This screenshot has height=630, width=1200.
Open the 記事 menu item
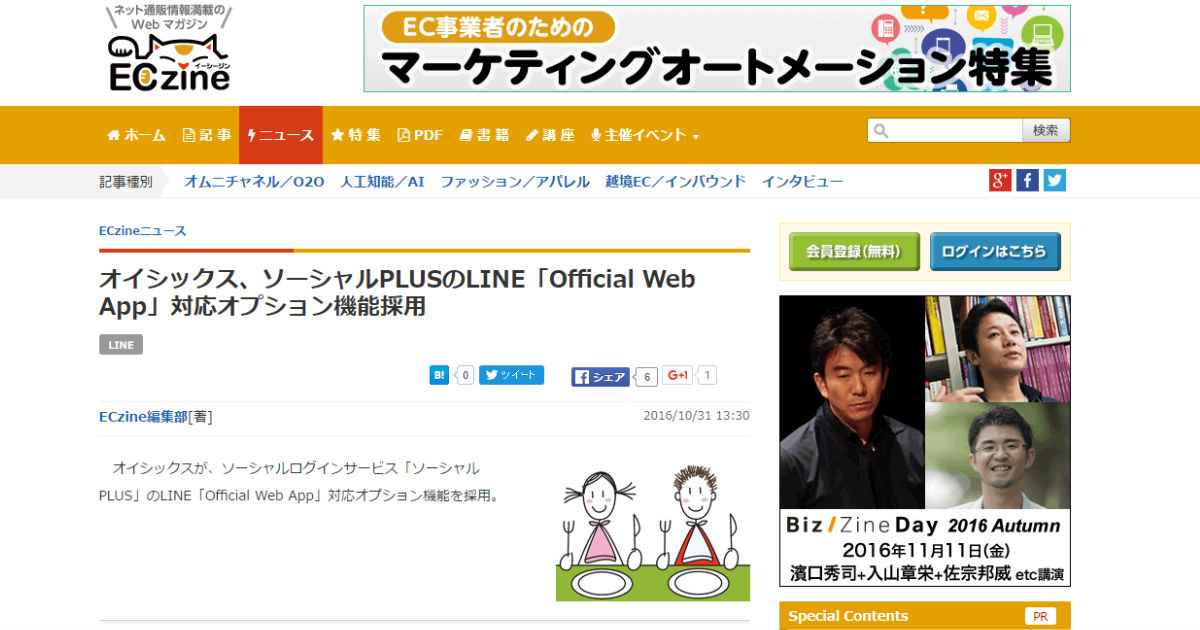206,135
